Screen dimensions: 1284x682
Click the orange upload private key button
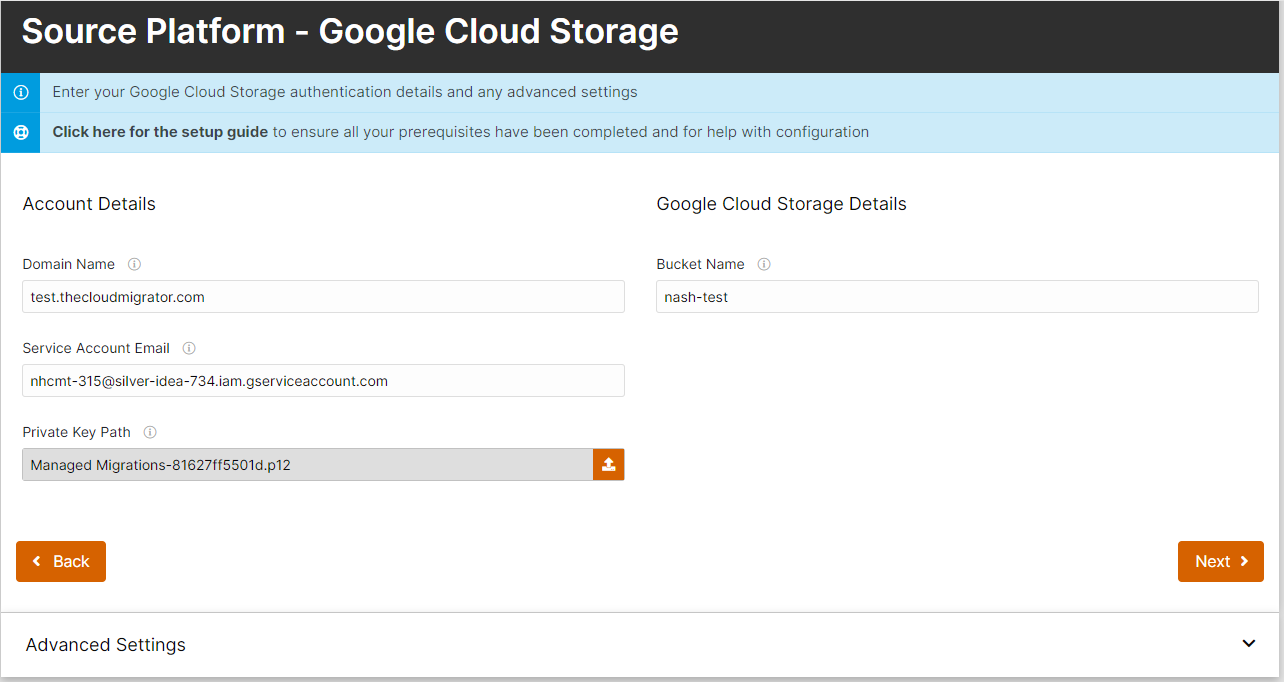pyautogui.click(x=609, y=465)
